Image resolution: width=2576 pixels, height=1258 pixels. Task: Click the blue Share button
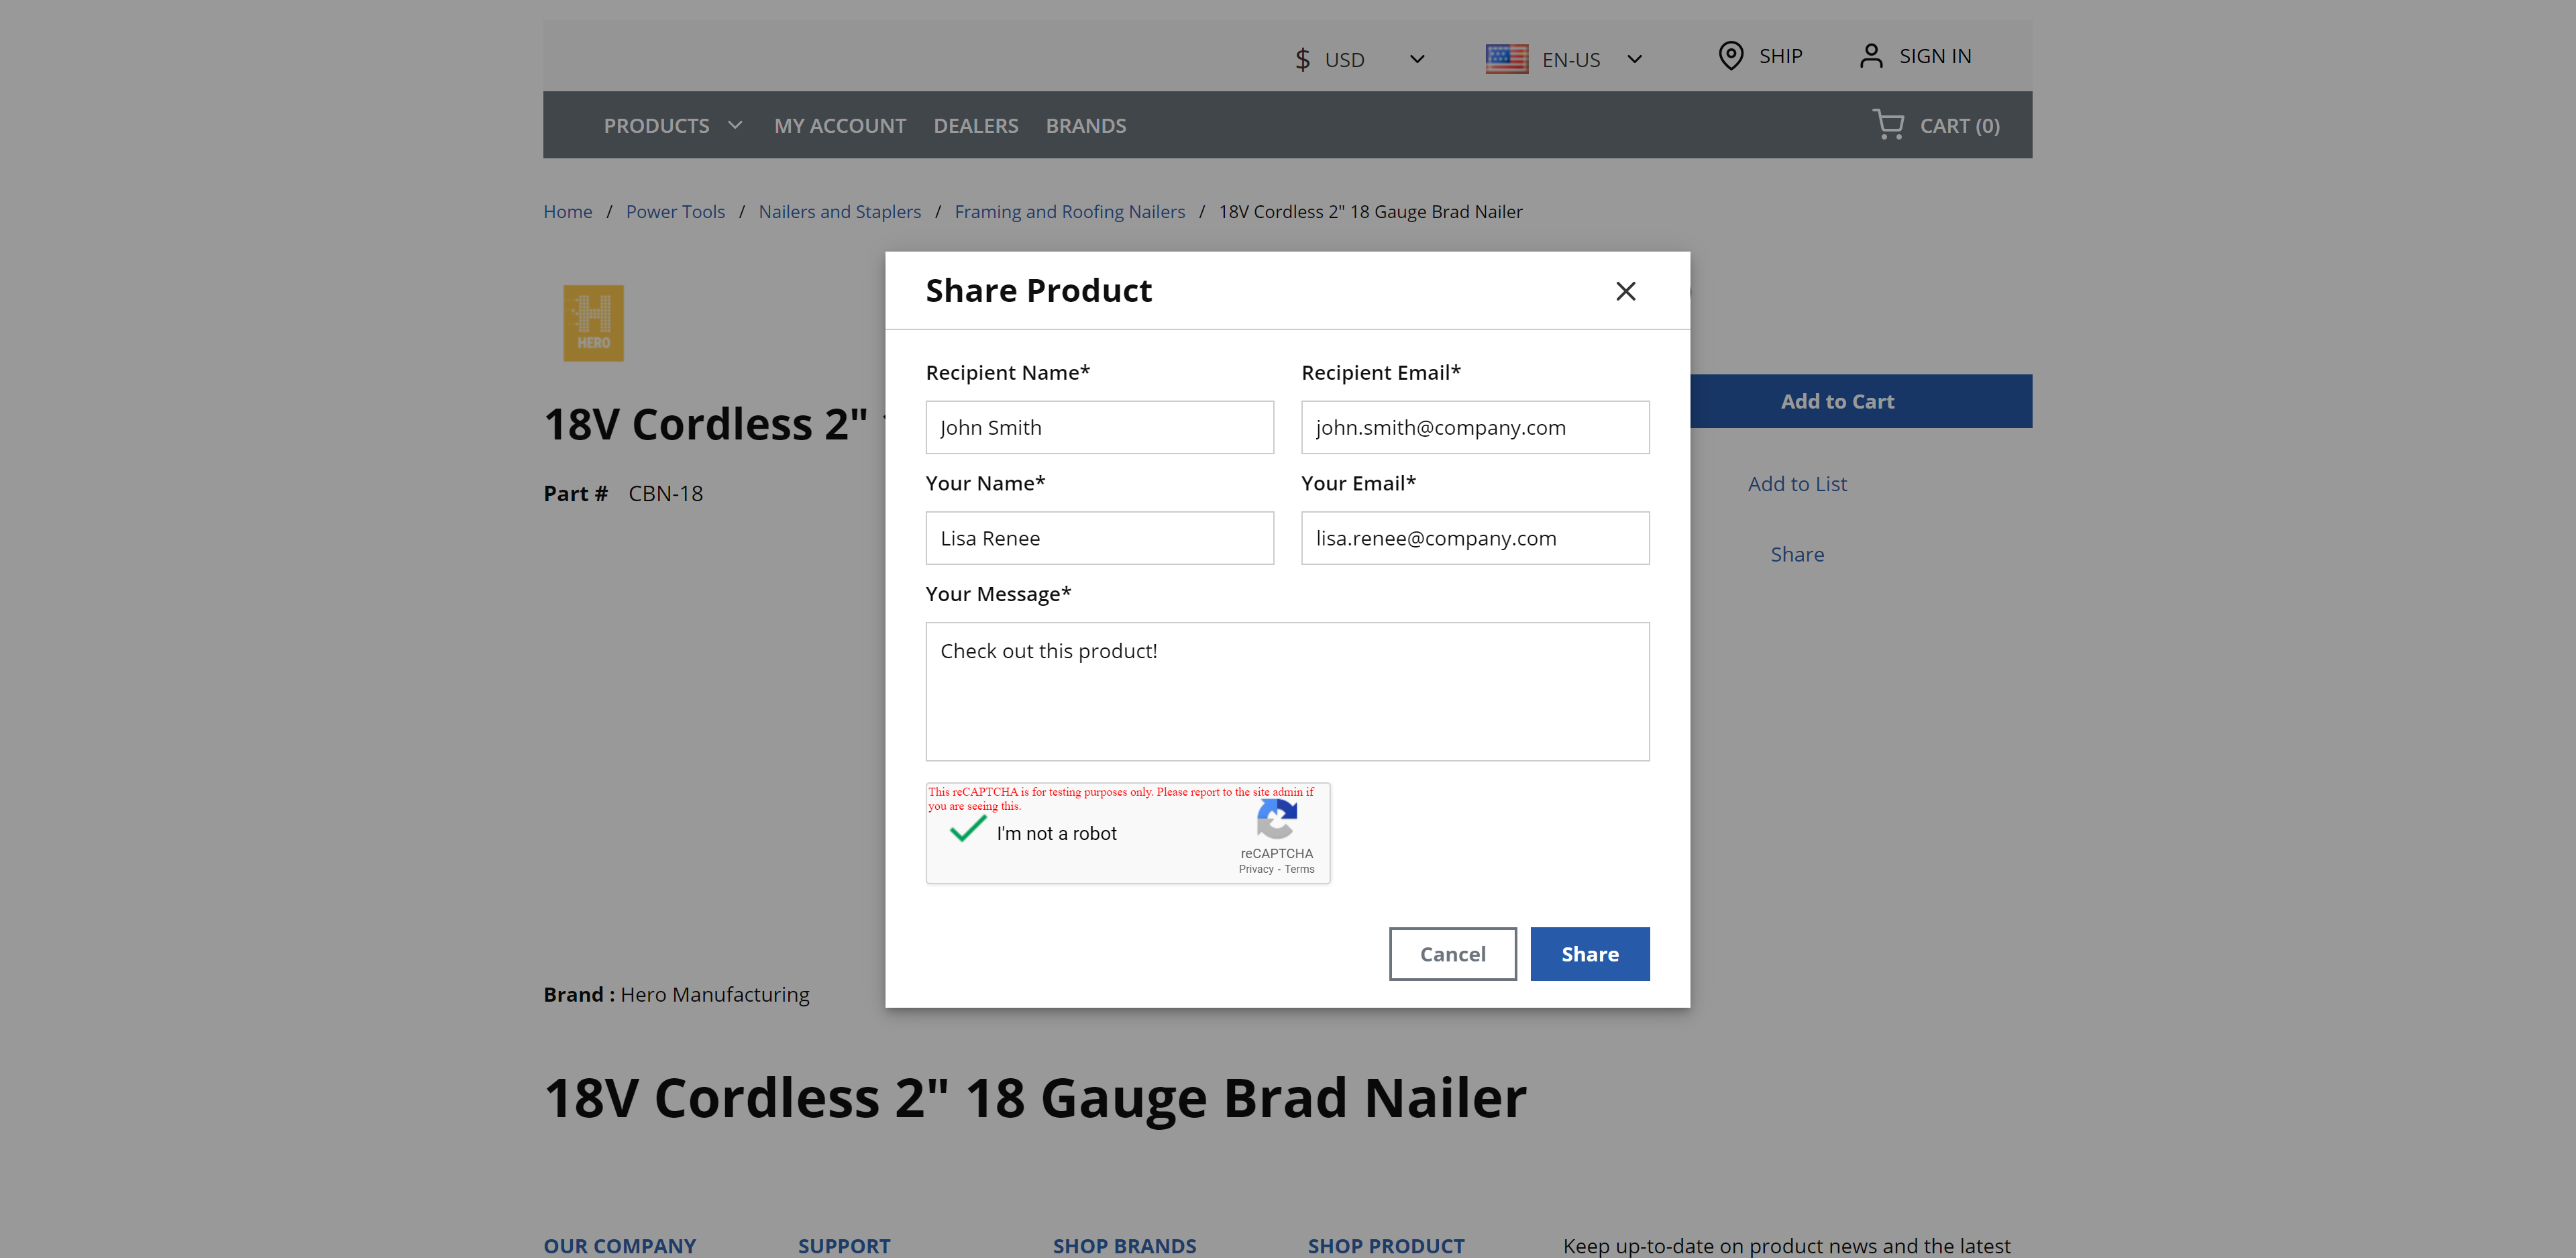(1589, 953)
